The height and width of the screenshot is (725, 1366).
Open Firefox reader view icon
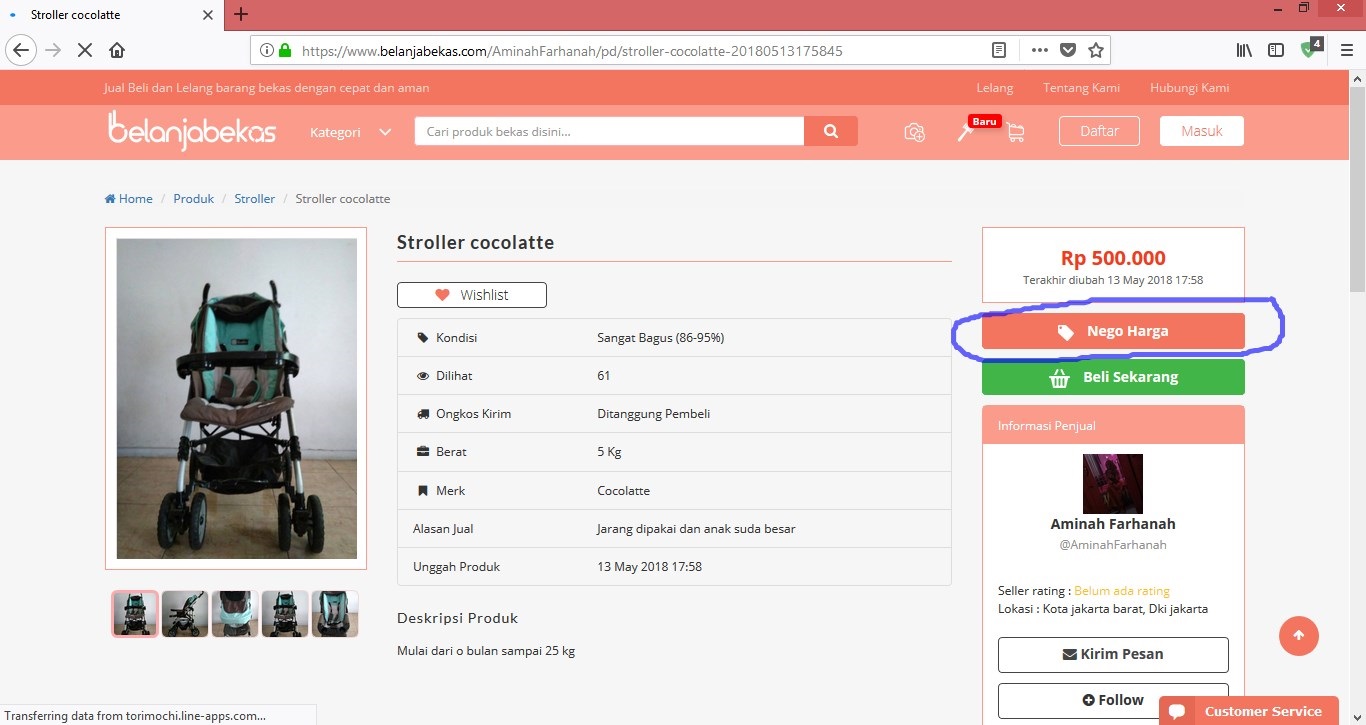pyautogui.click(x=998, y=50)
